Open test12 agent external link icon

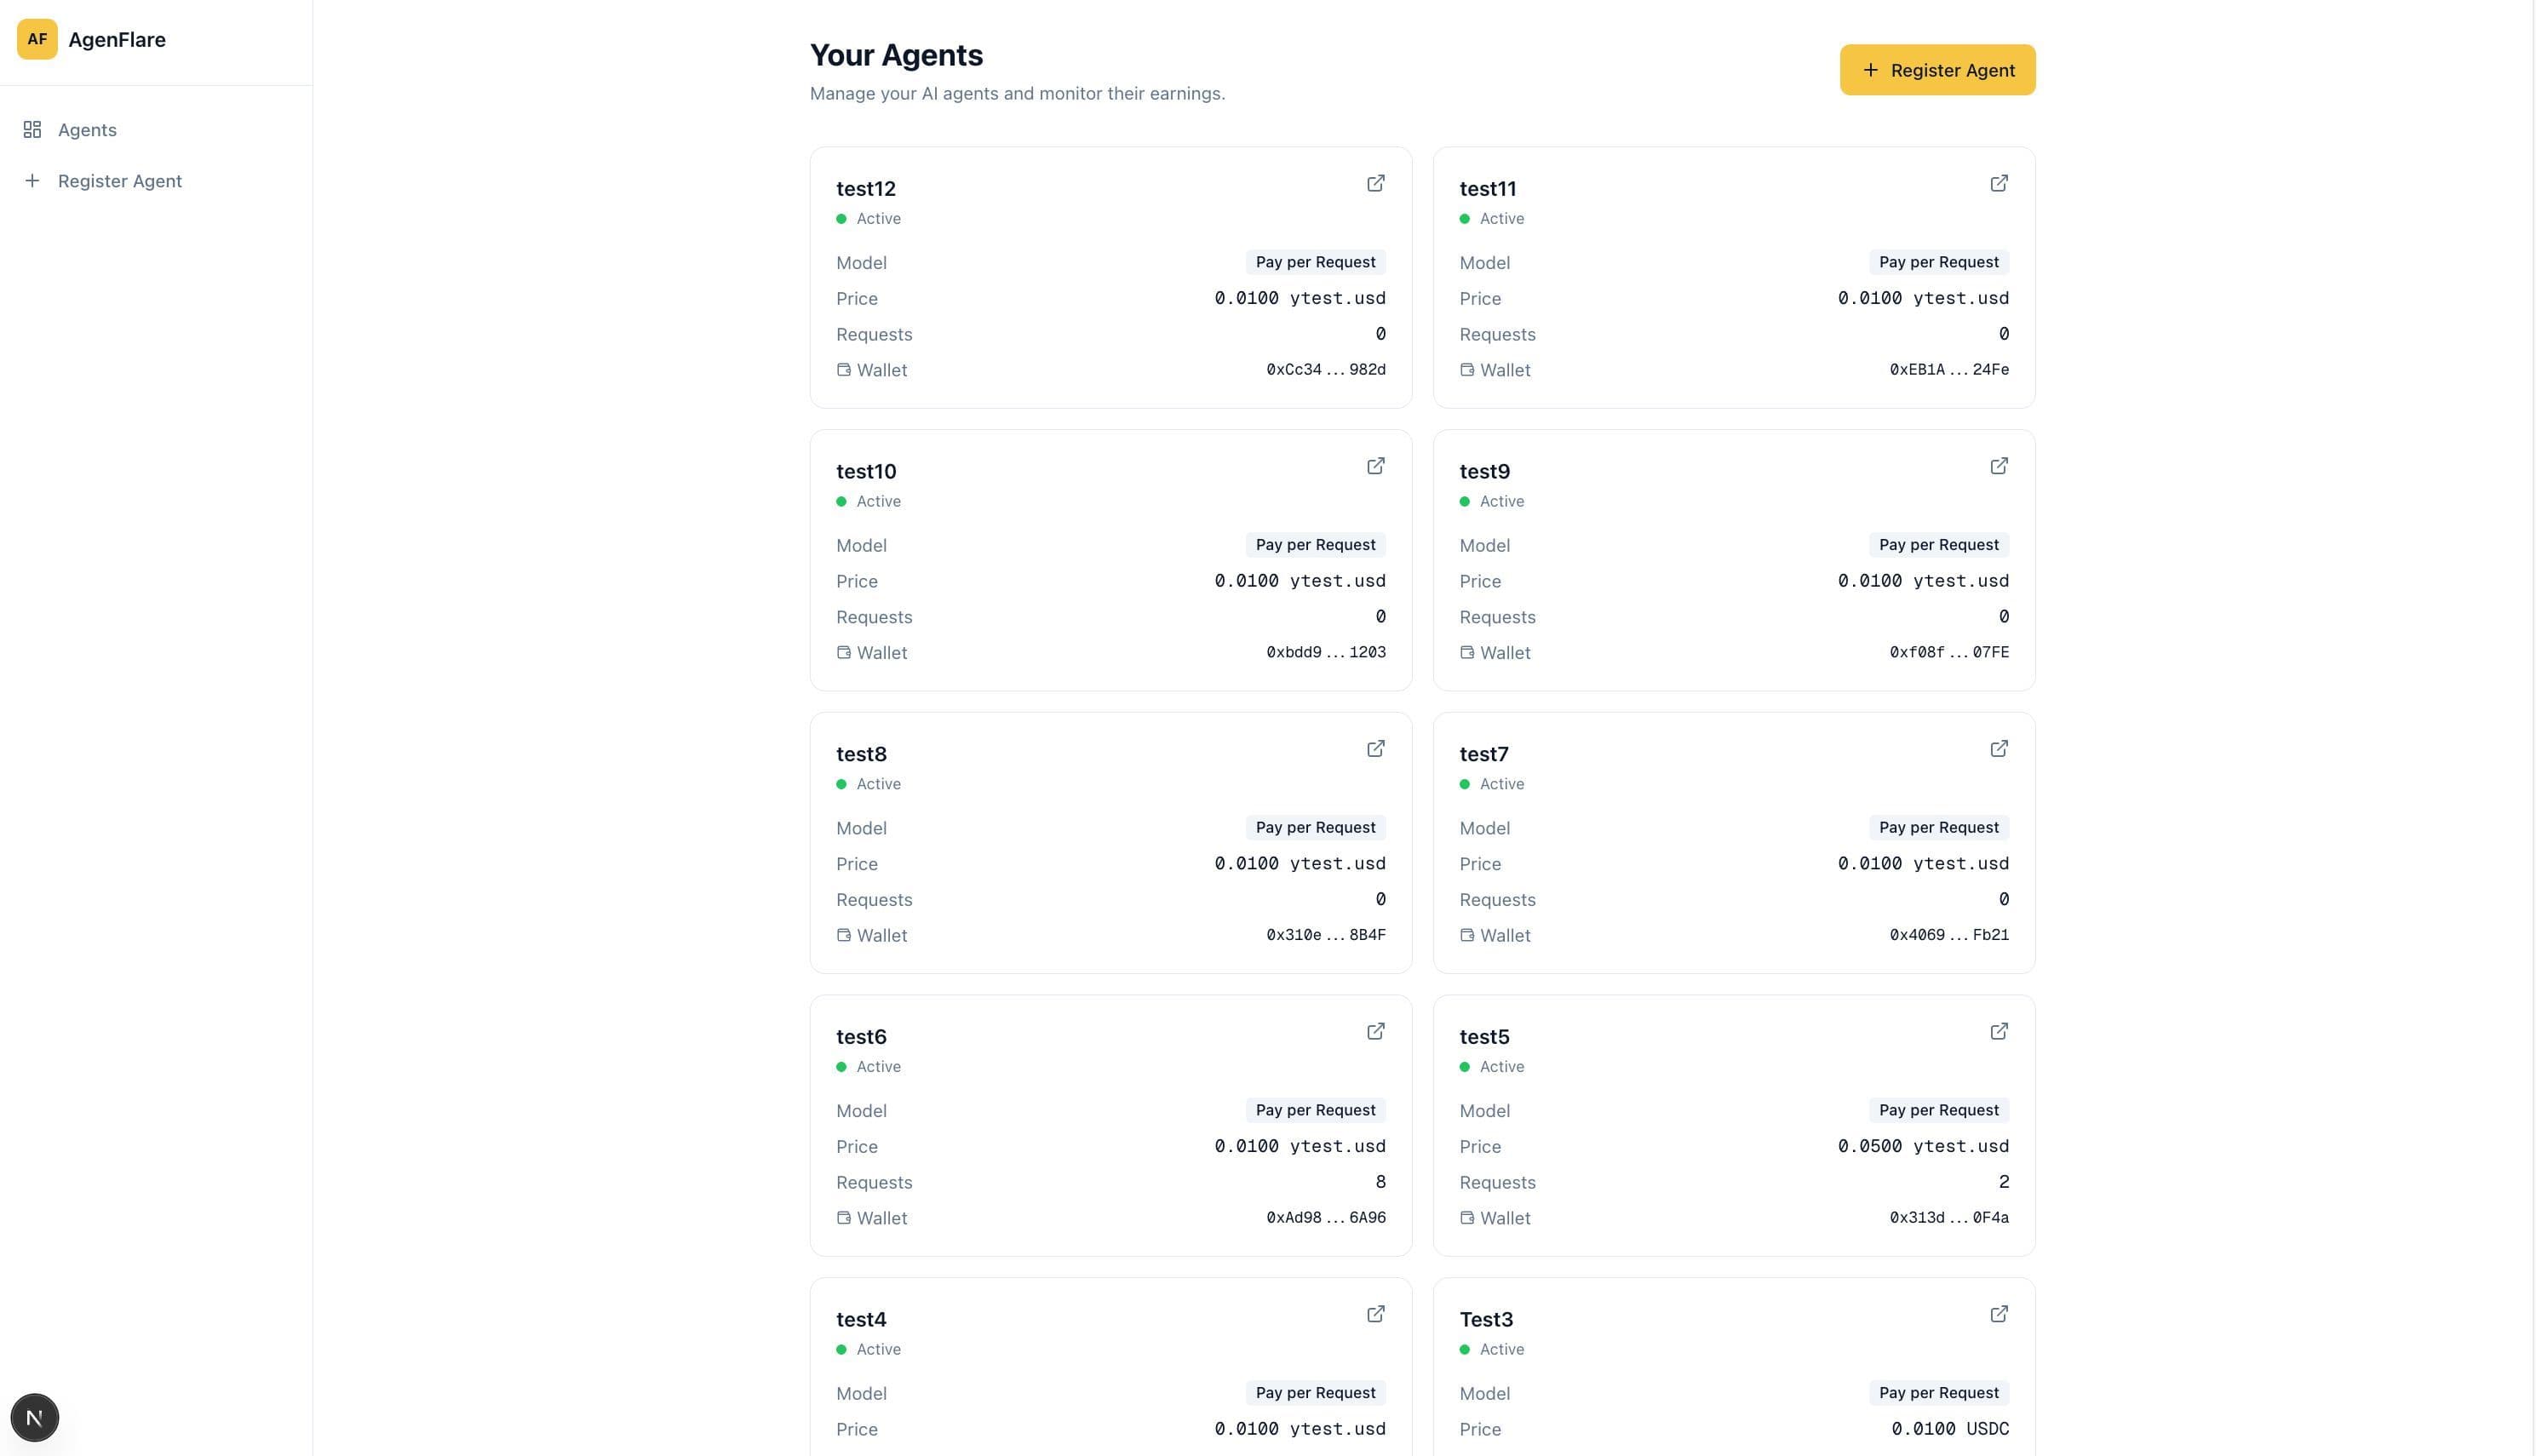pos(1375,183)
